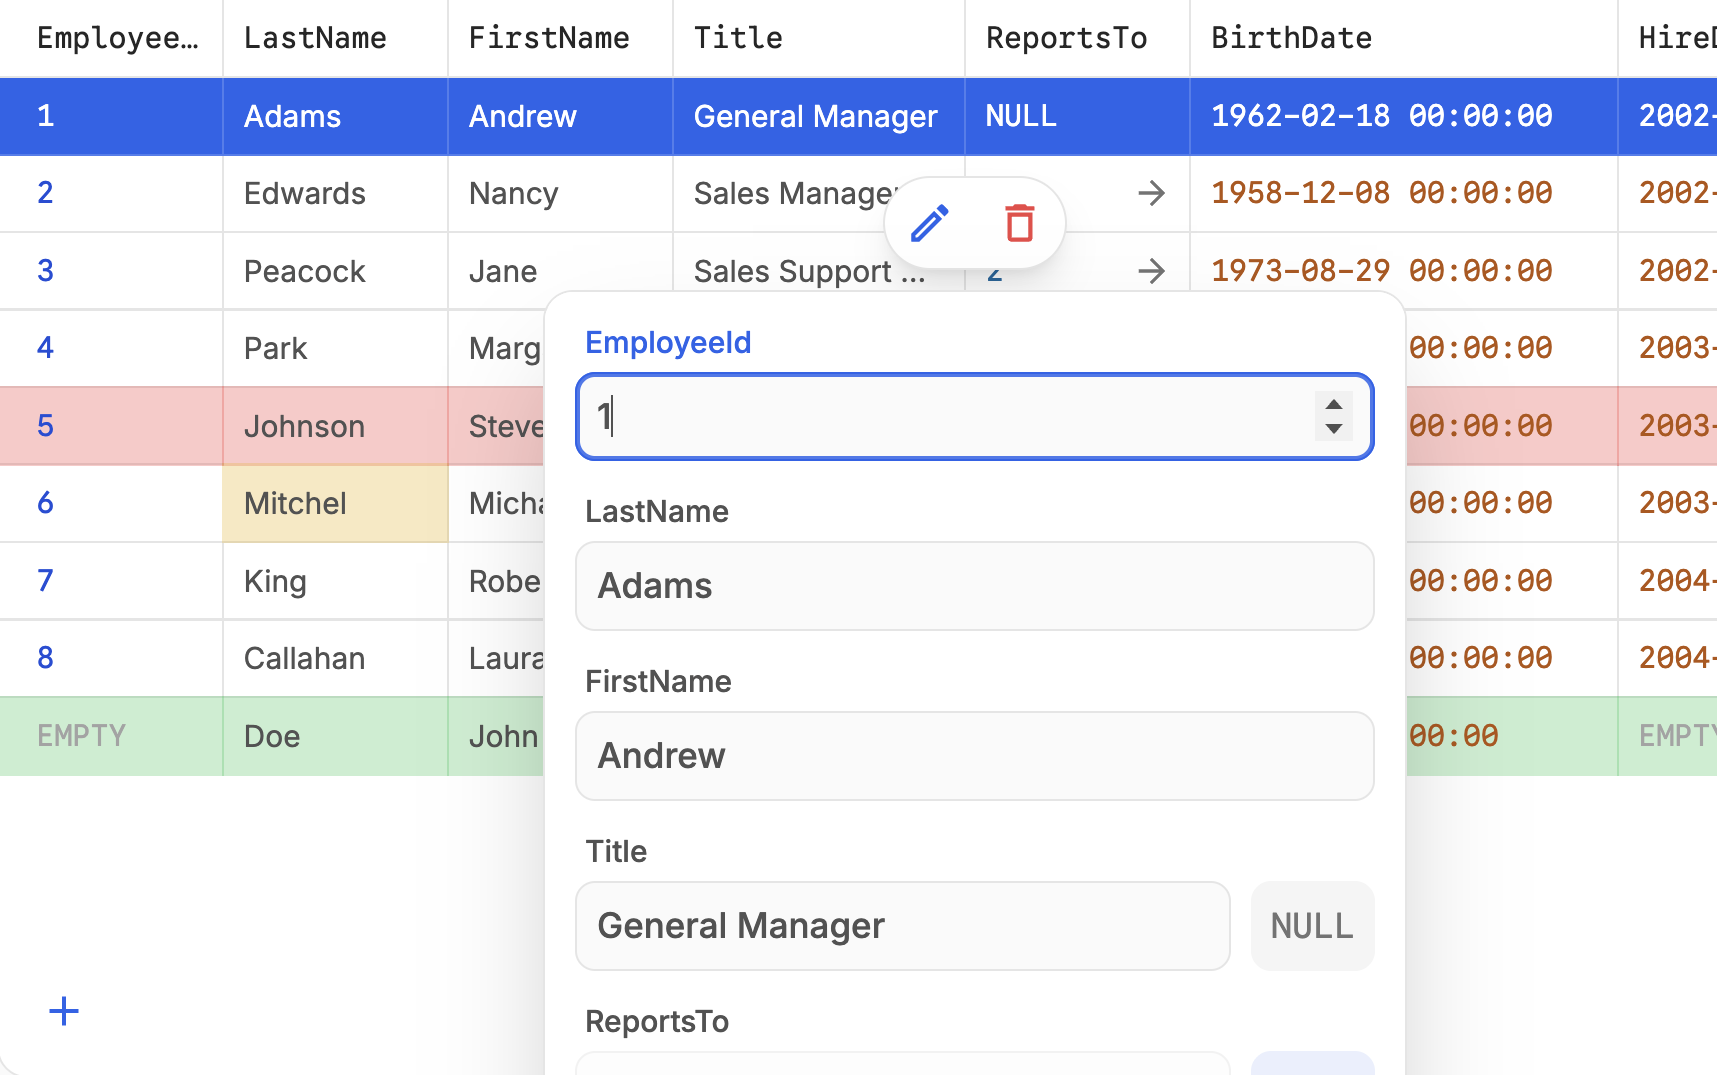The height and width of the screenshot is (1075, 1717).
Task: Sort by the LastName column header
Action: tap(315, 38)
